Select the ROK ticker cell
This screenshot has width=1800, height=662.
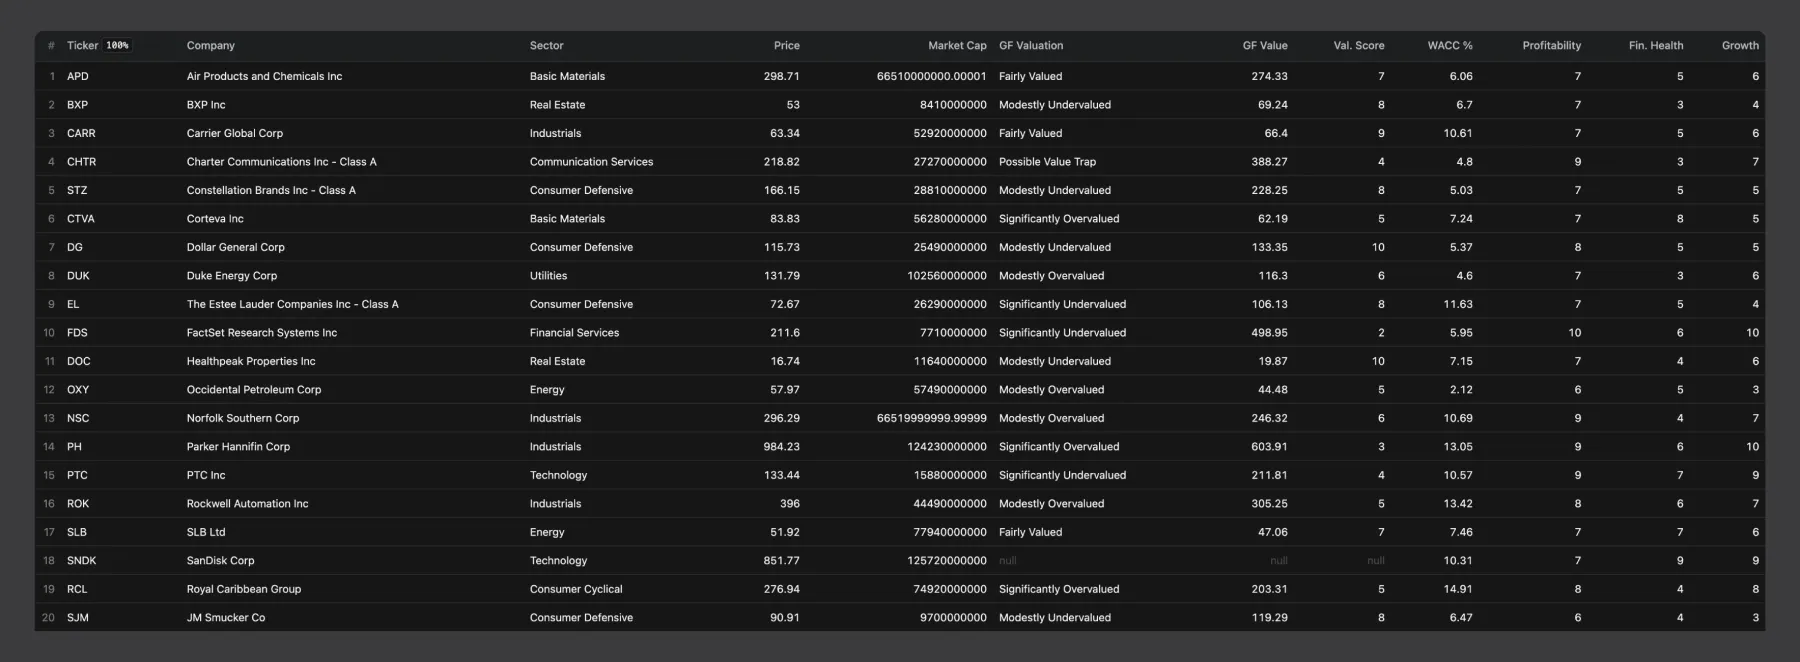coord(78,504)
